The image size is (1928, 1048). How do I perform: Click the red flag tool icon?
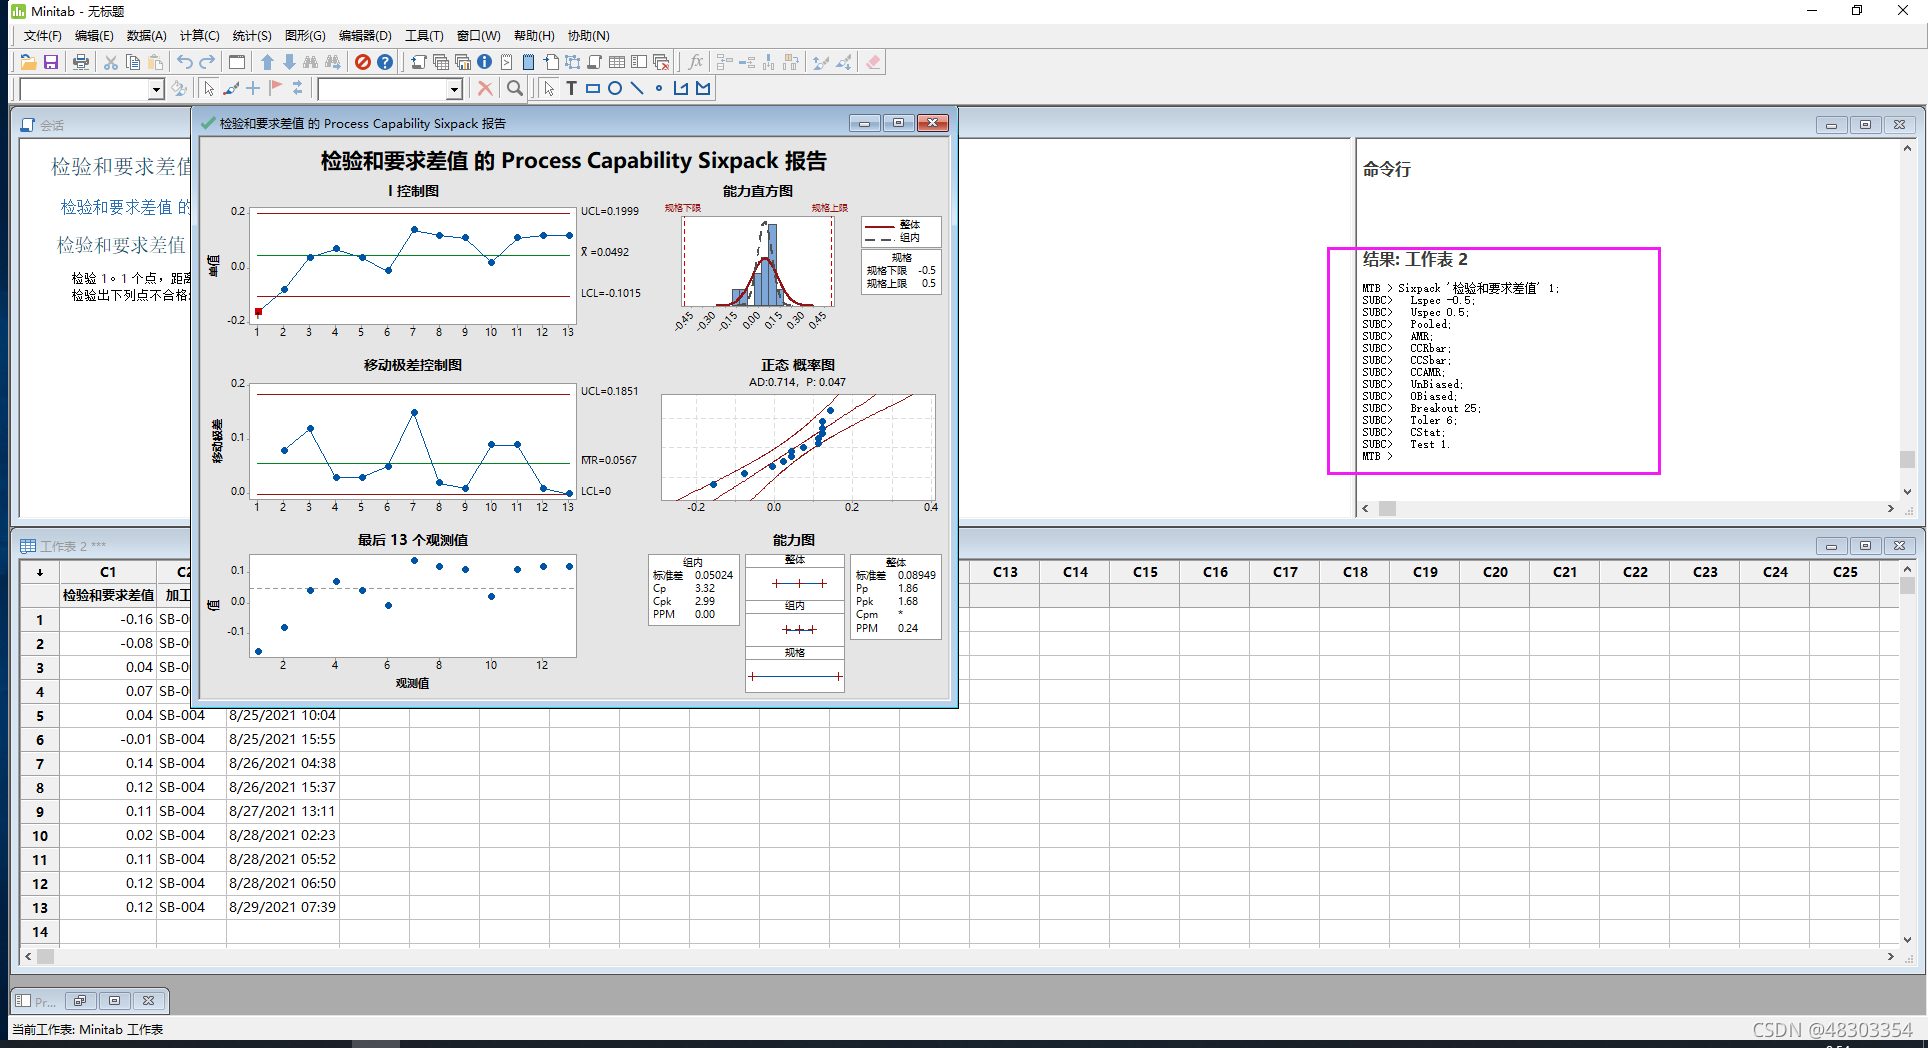pos(275,89)
